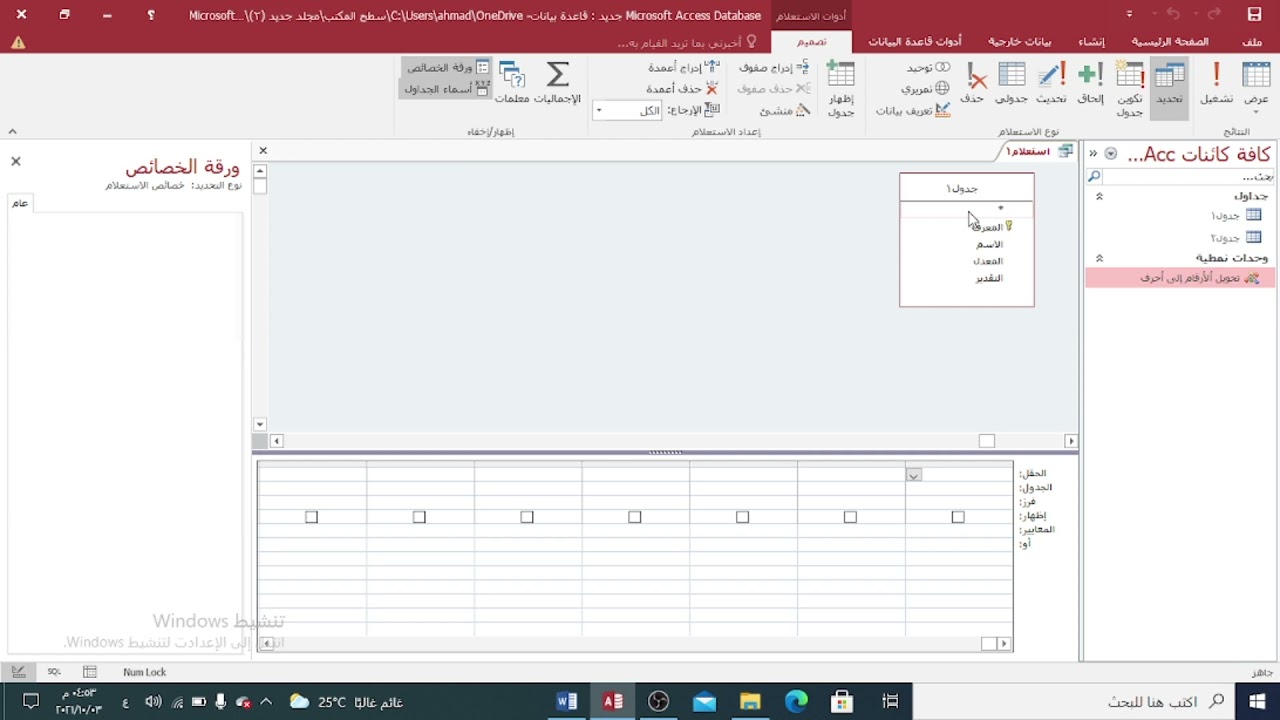Tick the Show checkbox in third grid column

(742, 517)
